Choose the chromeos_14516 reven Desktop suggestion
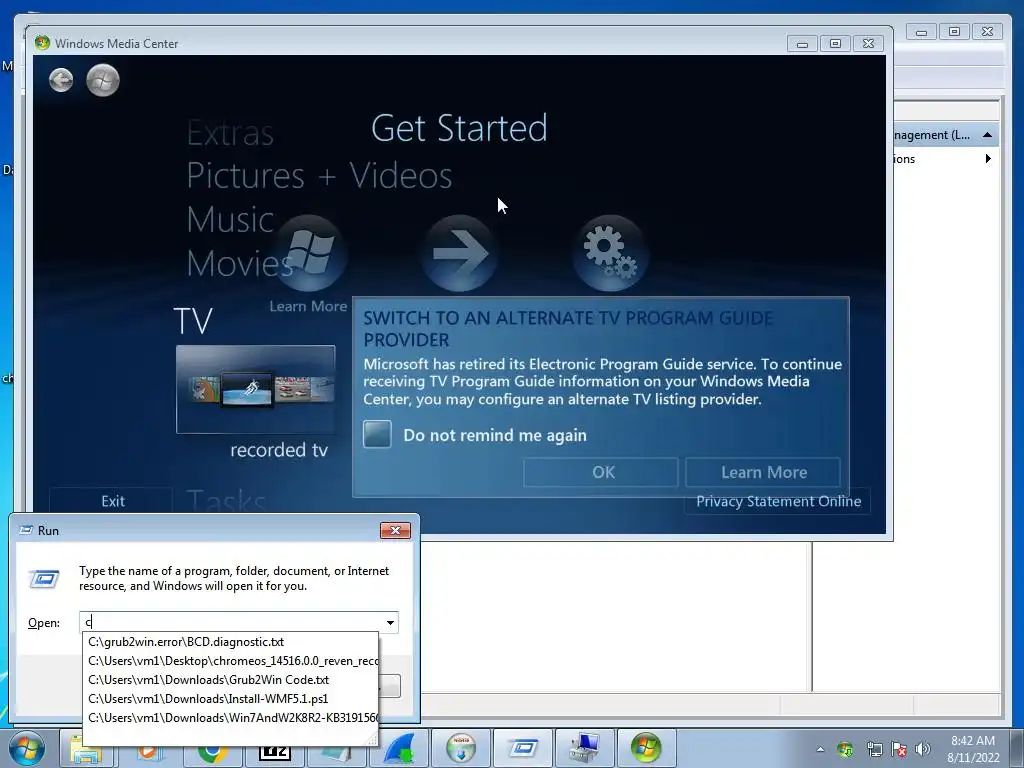Screen dimensions: 1024x768 (x=231, y=661)
